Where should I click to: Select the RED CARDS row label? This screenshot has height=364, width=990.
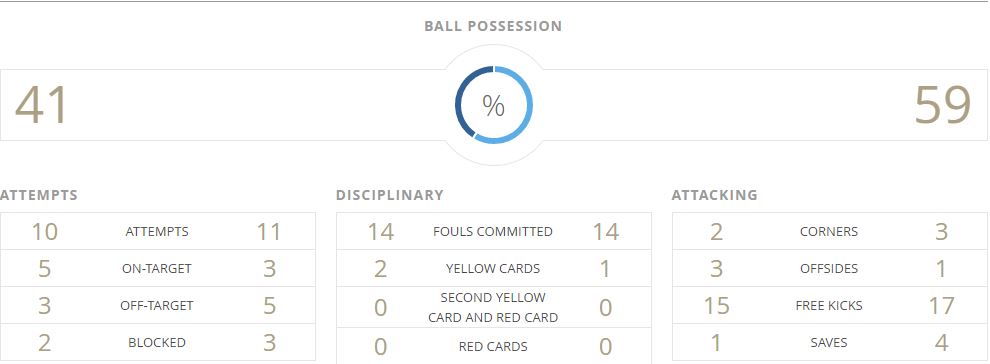click(x=493, y=346)
